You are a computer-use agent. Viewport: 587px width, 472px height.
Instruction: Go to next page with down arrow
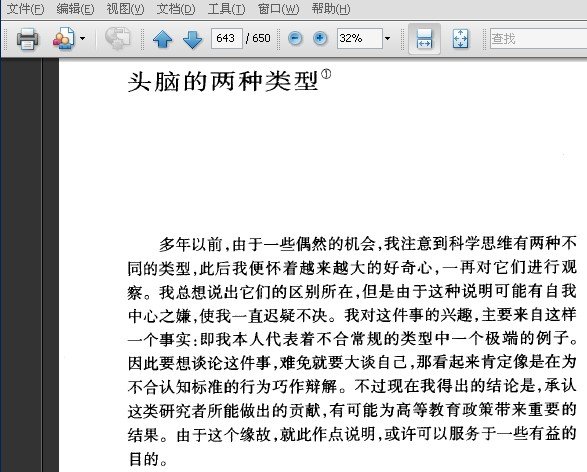(x=193, y=39)
